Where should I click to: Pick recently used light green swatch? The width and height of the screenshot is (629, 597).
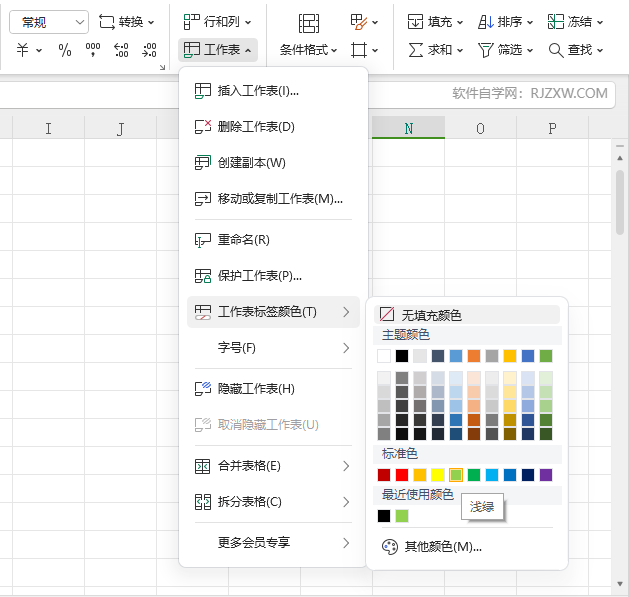pos(402,516)
